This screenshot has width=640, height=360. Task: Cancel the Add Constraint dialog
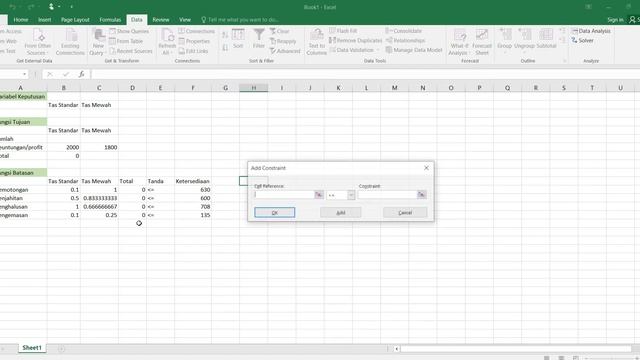405,213
